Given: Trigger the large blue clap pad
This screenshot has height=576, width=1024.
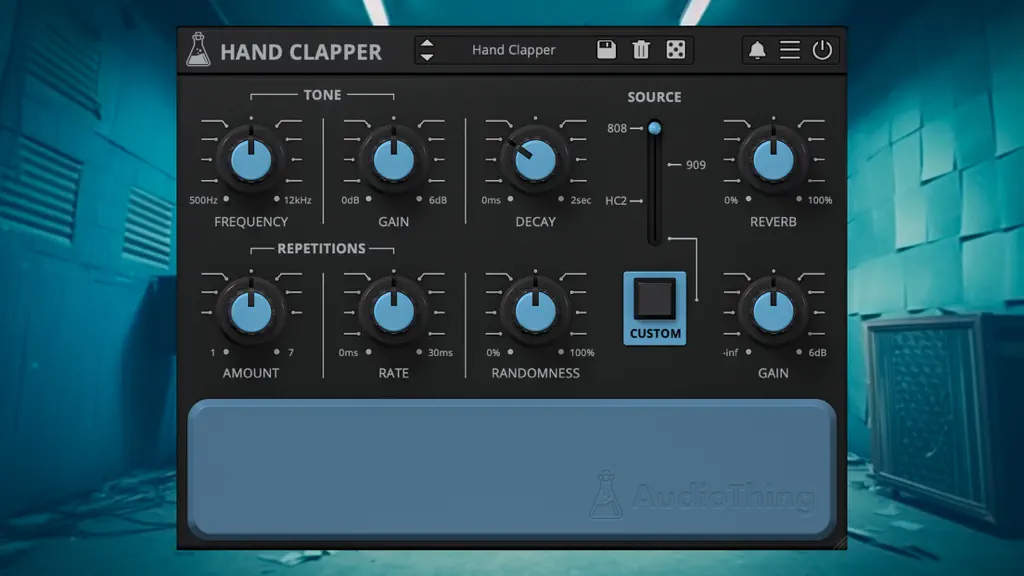Looking at the screenshot, I should click(512, 469).
